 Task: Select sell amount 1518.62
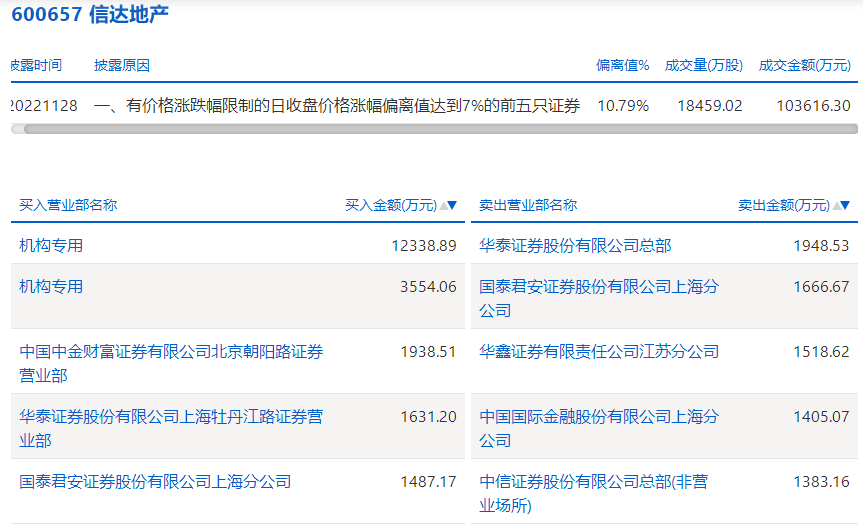click(x=821, y=352)
